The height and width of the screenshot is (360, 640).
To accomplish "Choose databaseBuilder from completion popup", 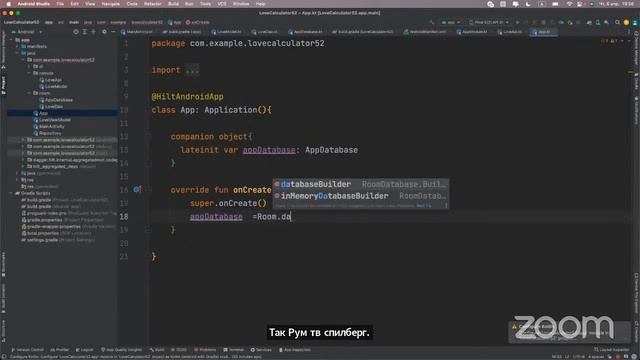I will tap(361, 184).
